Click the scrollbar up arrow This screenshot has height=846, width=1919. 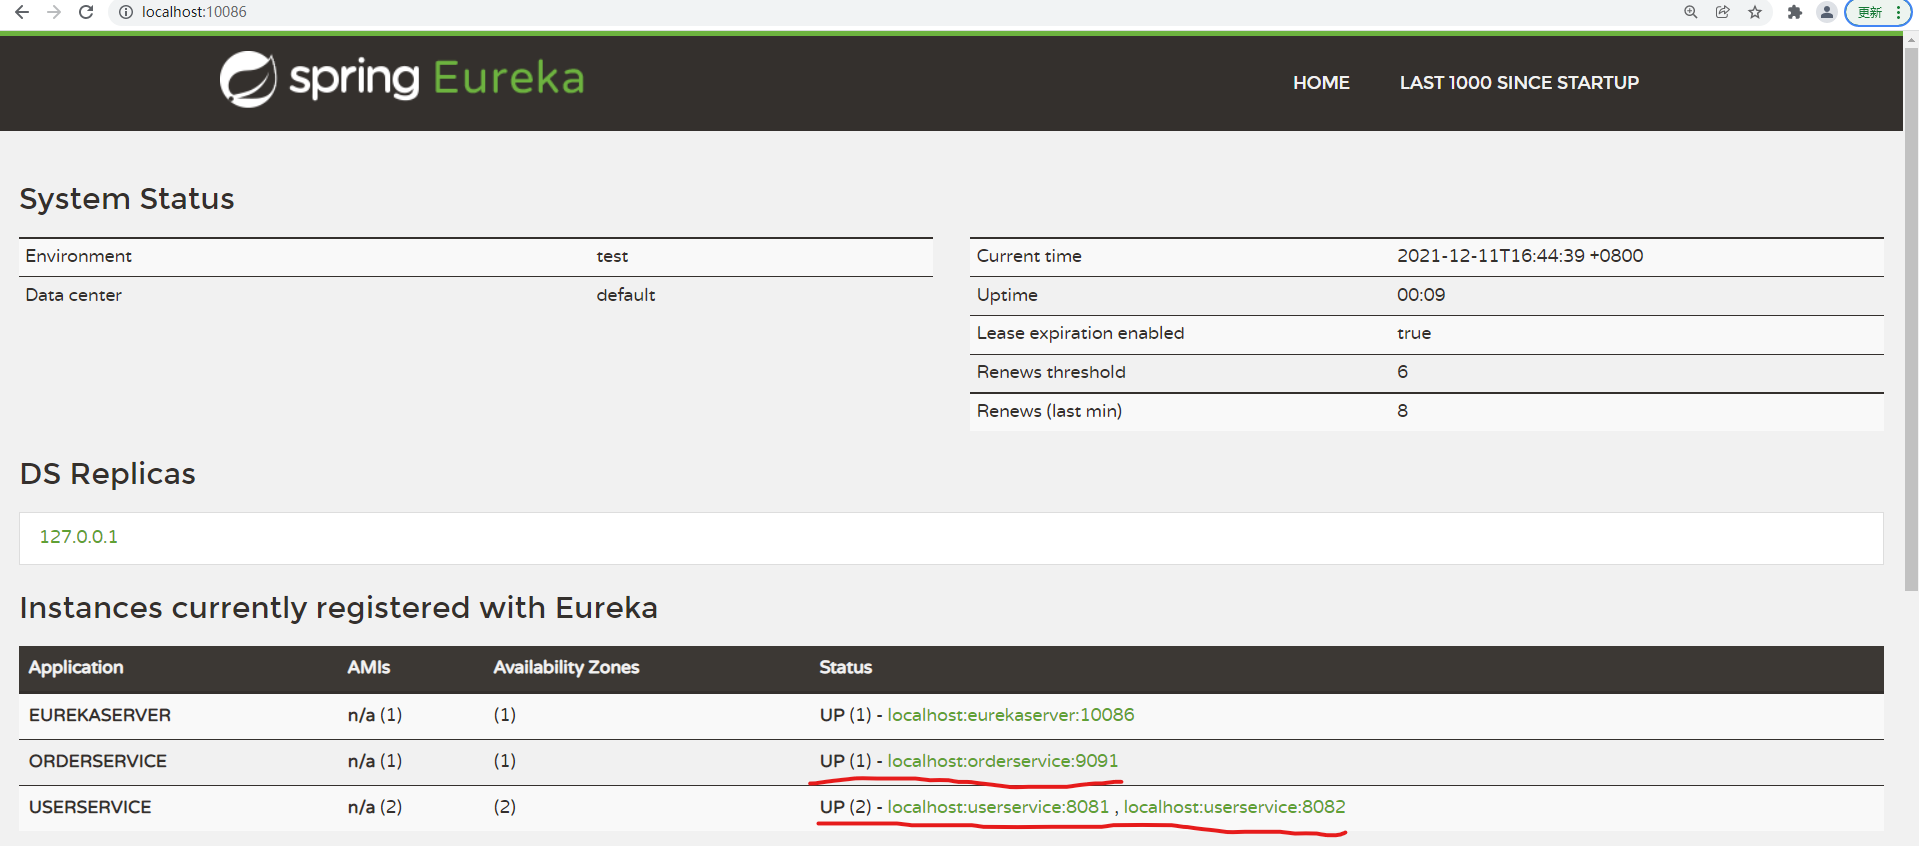(x=1911, y=40)
